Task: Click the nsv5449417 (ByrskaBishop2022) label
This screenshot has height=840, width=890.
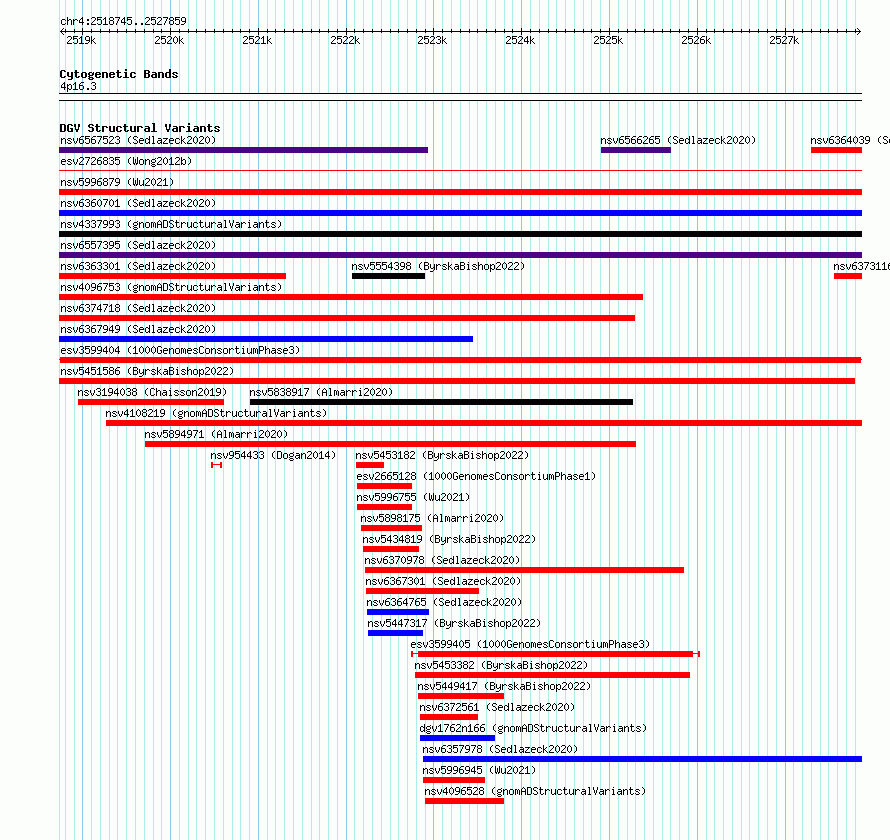Action: [x=504, y=686]
